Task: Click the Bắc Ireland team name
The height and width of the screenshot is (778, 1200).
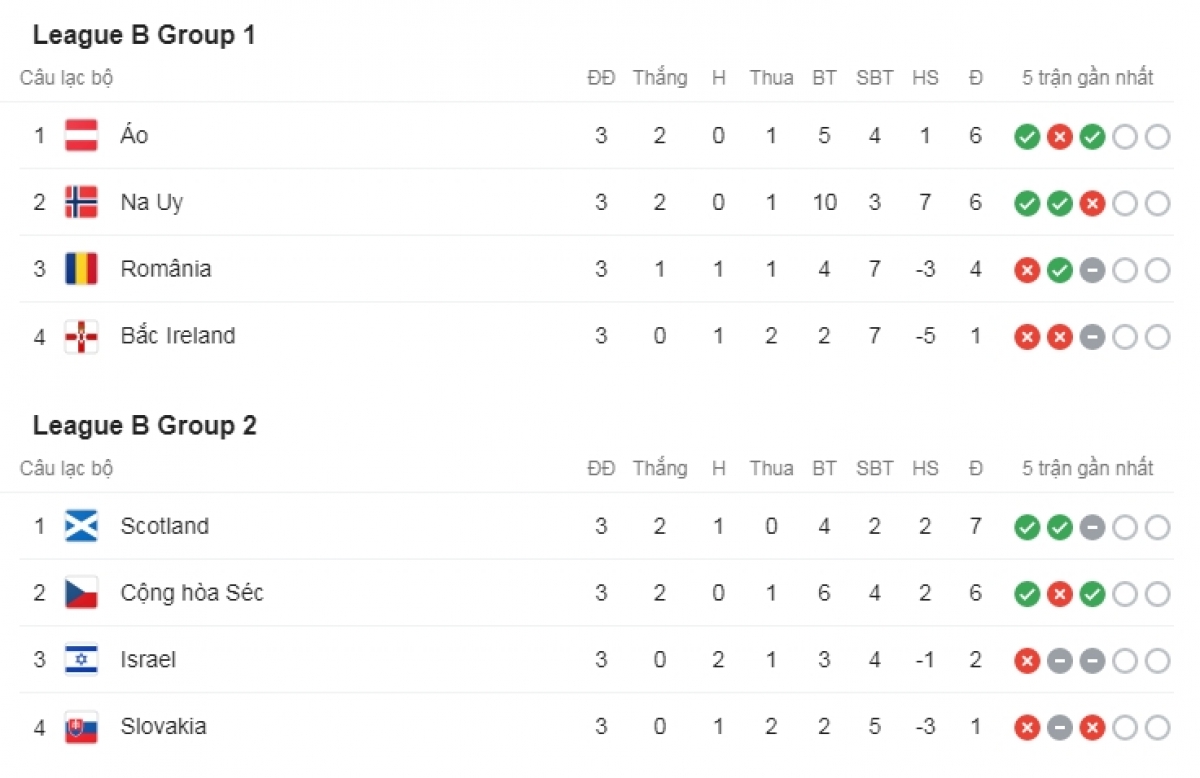Action: 178,336
